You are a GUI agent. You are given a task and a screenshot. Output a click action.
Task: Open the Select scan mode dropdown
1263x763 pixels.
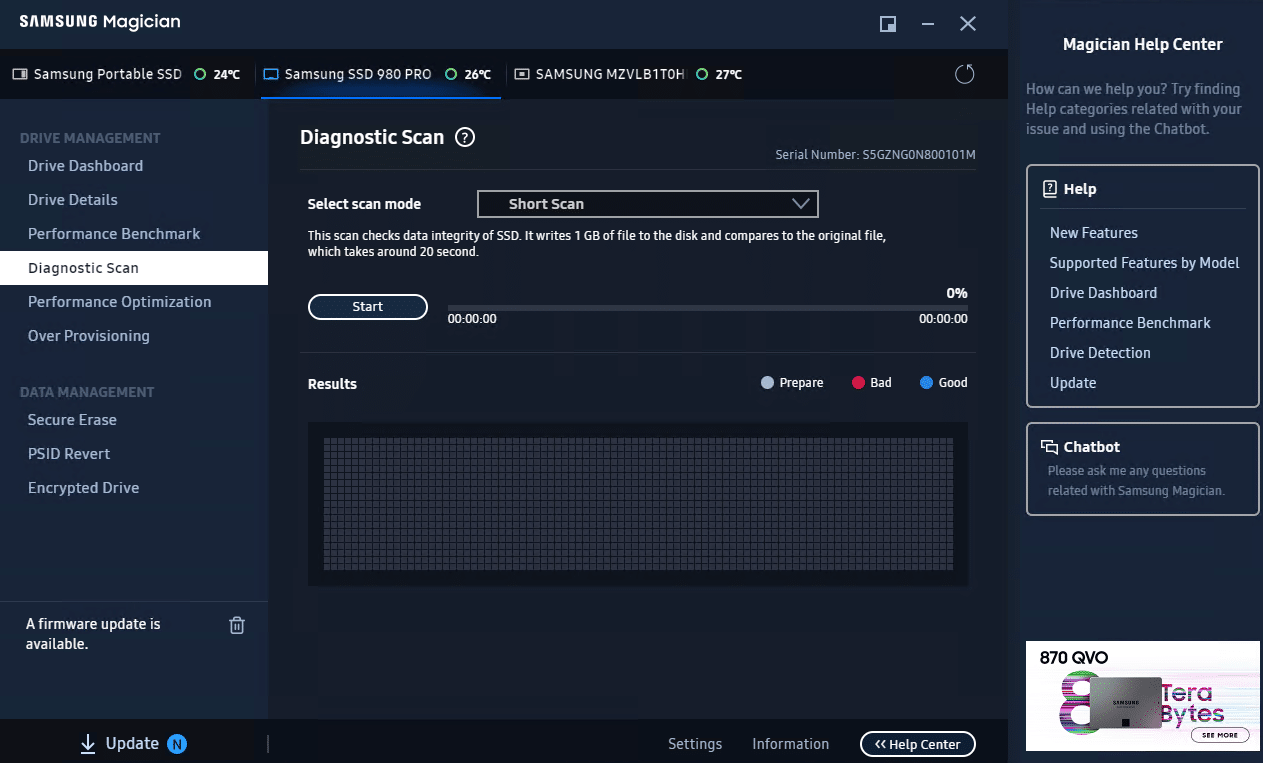click(x=648, y=204)
